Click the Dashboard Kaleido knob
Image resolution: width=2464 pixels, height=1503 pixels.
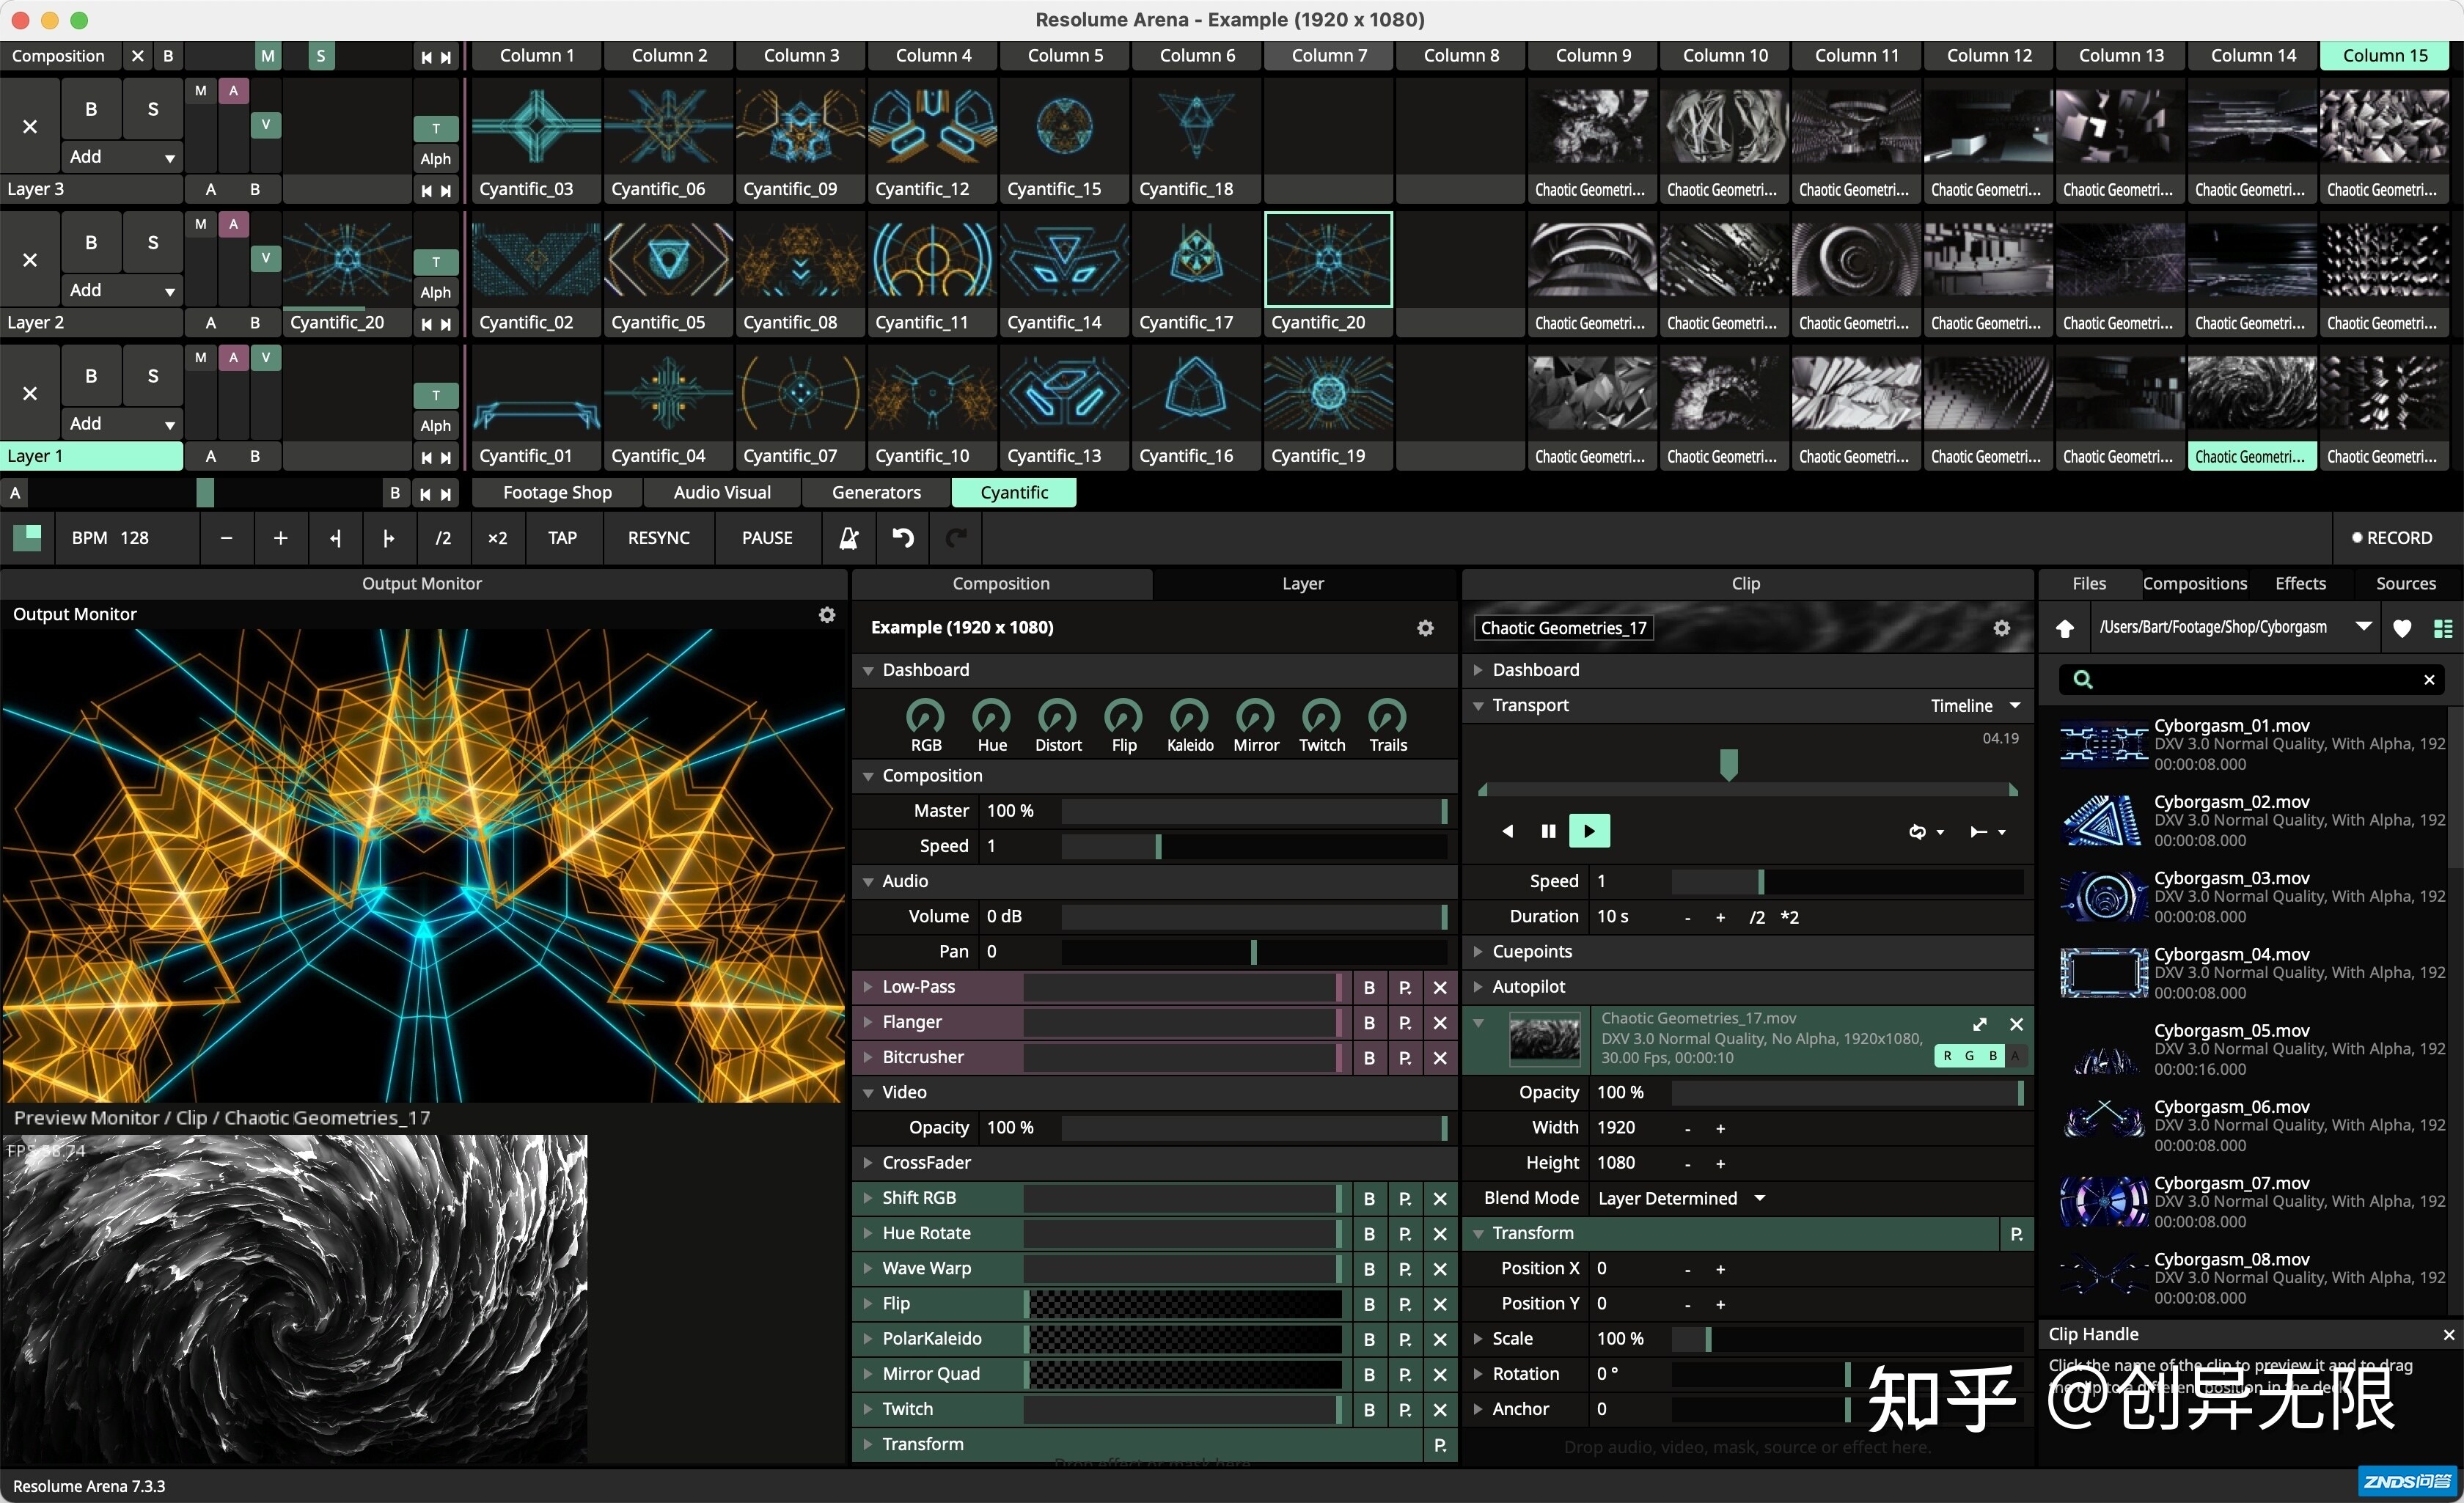click(1190, 716)
